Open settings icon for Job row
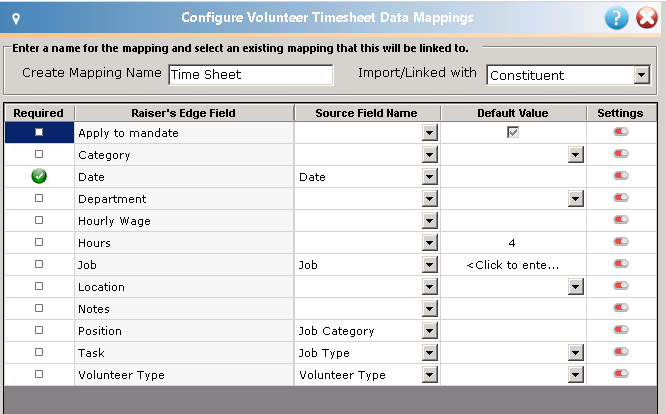 pyautogui.click(x=621, y=264)
